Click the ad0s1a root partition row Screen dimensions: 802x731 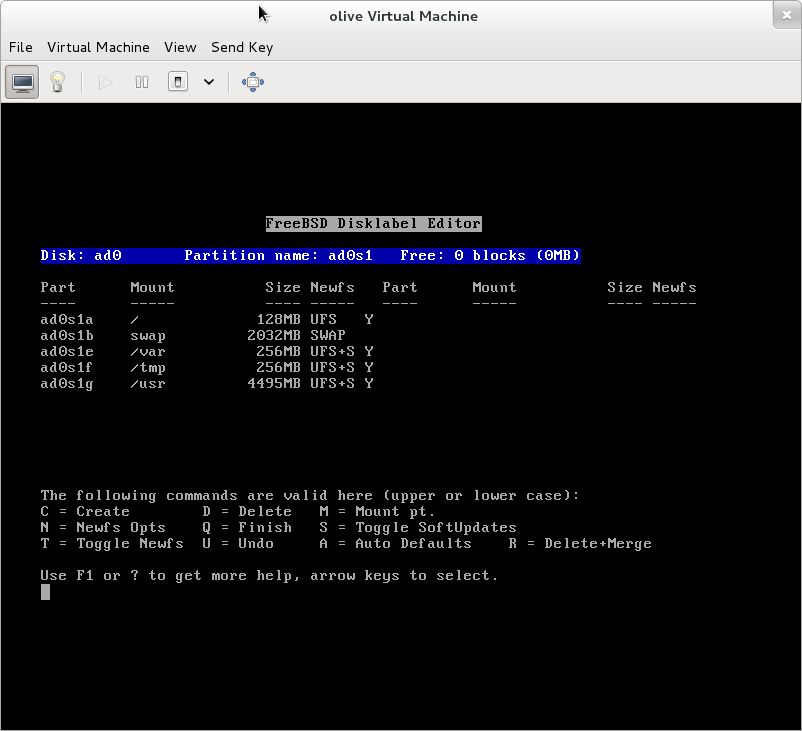[206, 320]
